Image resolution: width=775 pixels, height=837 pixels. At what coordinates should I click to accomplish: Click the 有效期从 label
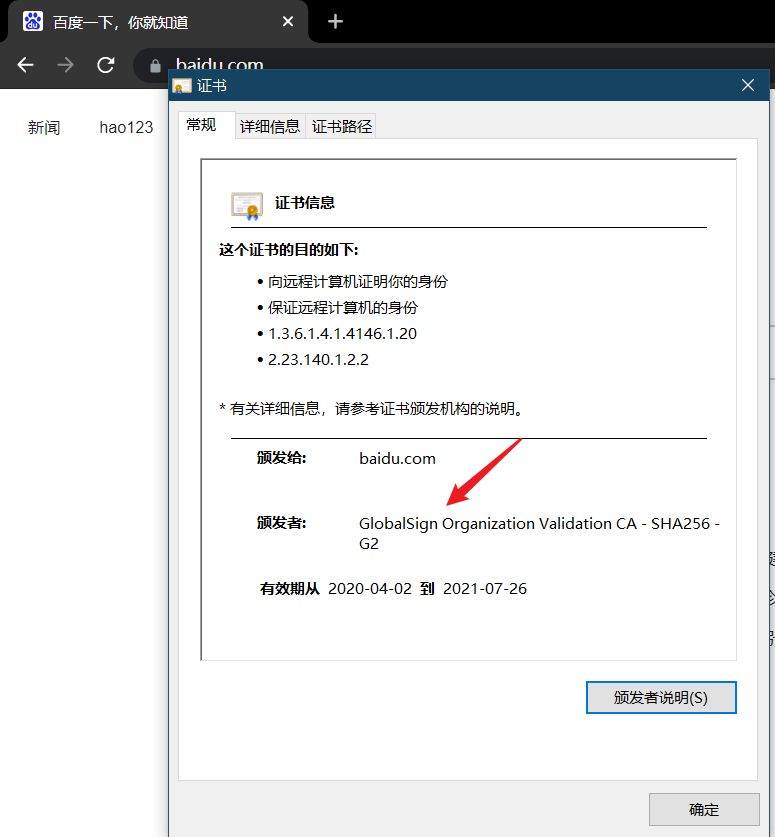click(289, 589)
